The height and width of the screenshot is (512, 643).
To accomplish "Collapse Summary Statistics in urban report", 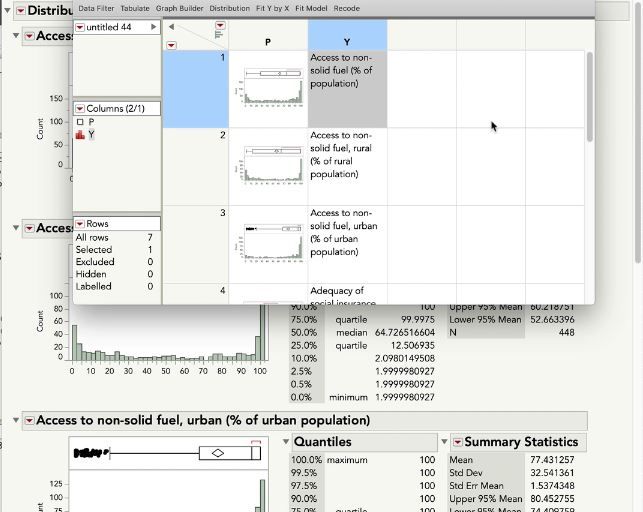I will click(444, 441).
